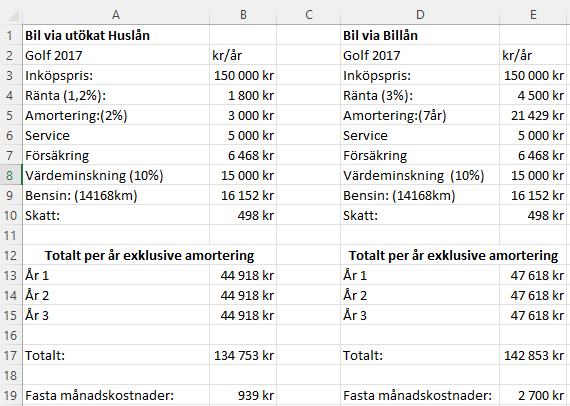Click the select-all corner triangle

pyautogui.click(x=11, y=15)
